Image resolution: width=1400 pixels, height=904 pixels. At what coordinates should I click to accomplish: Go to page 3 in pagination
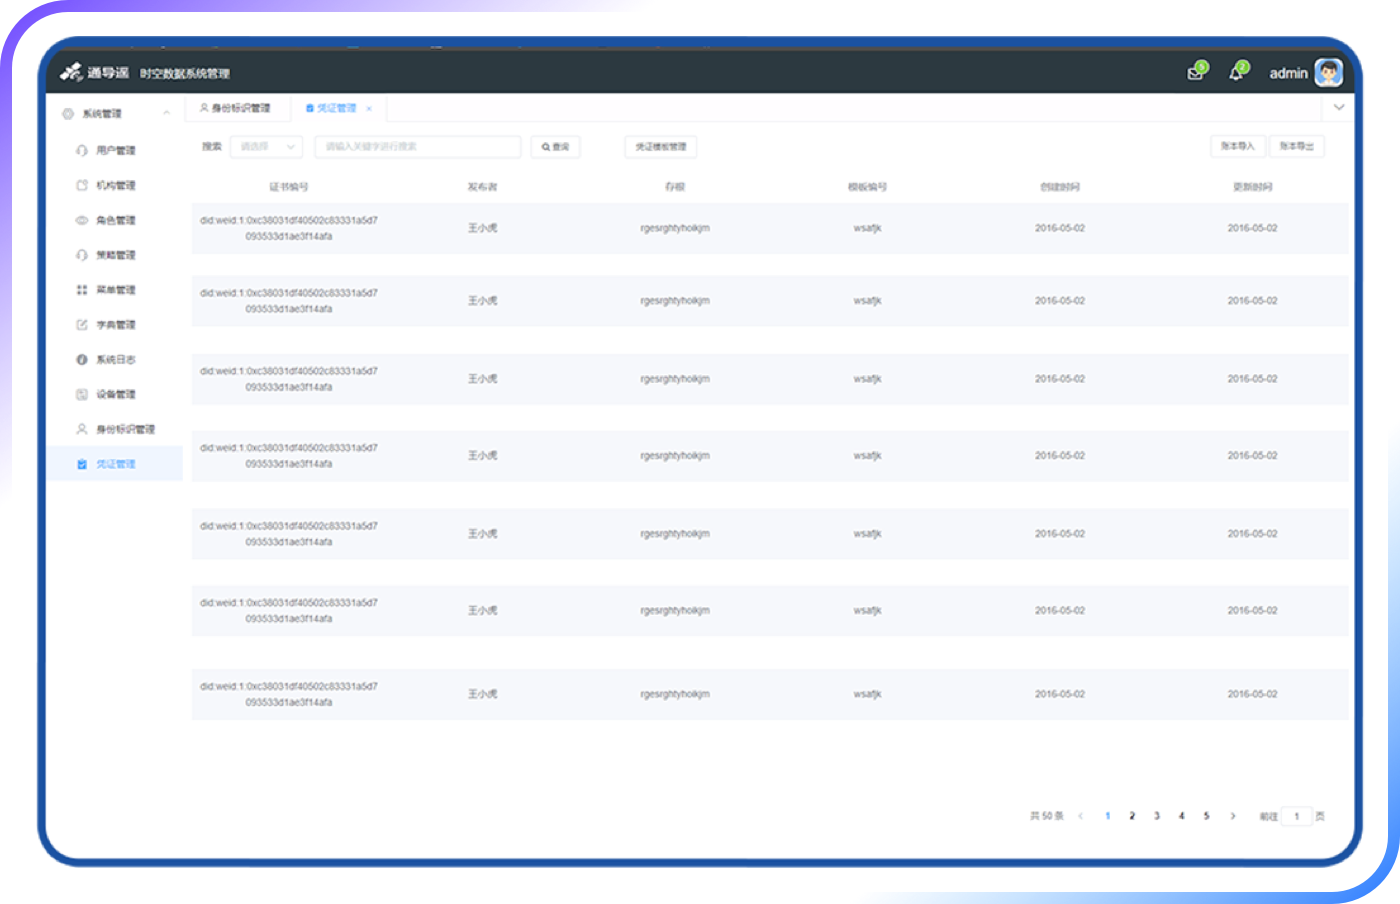1157,816
